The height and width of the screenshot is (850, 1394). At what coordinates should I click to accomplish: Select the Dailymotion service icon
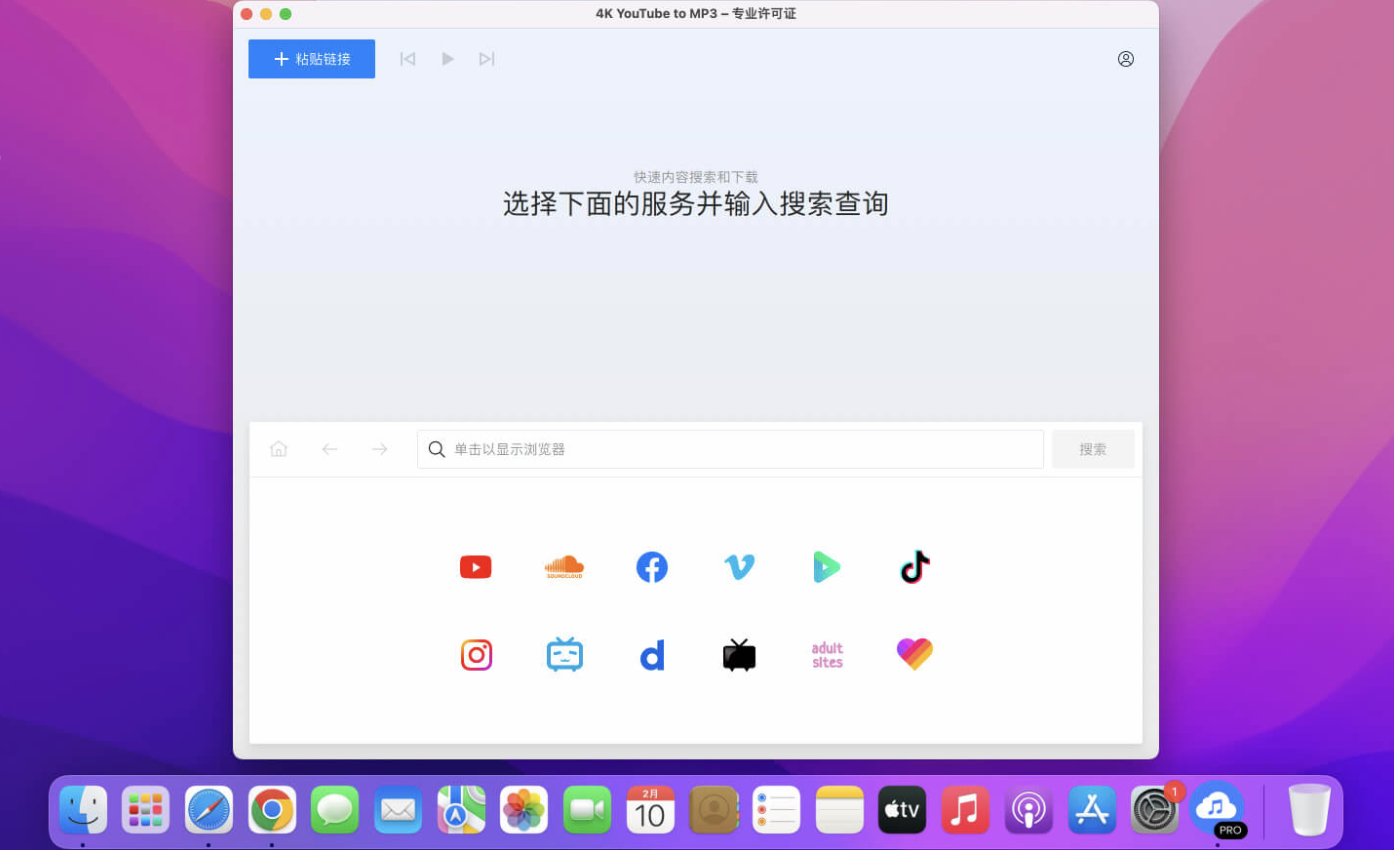[652, 656]
